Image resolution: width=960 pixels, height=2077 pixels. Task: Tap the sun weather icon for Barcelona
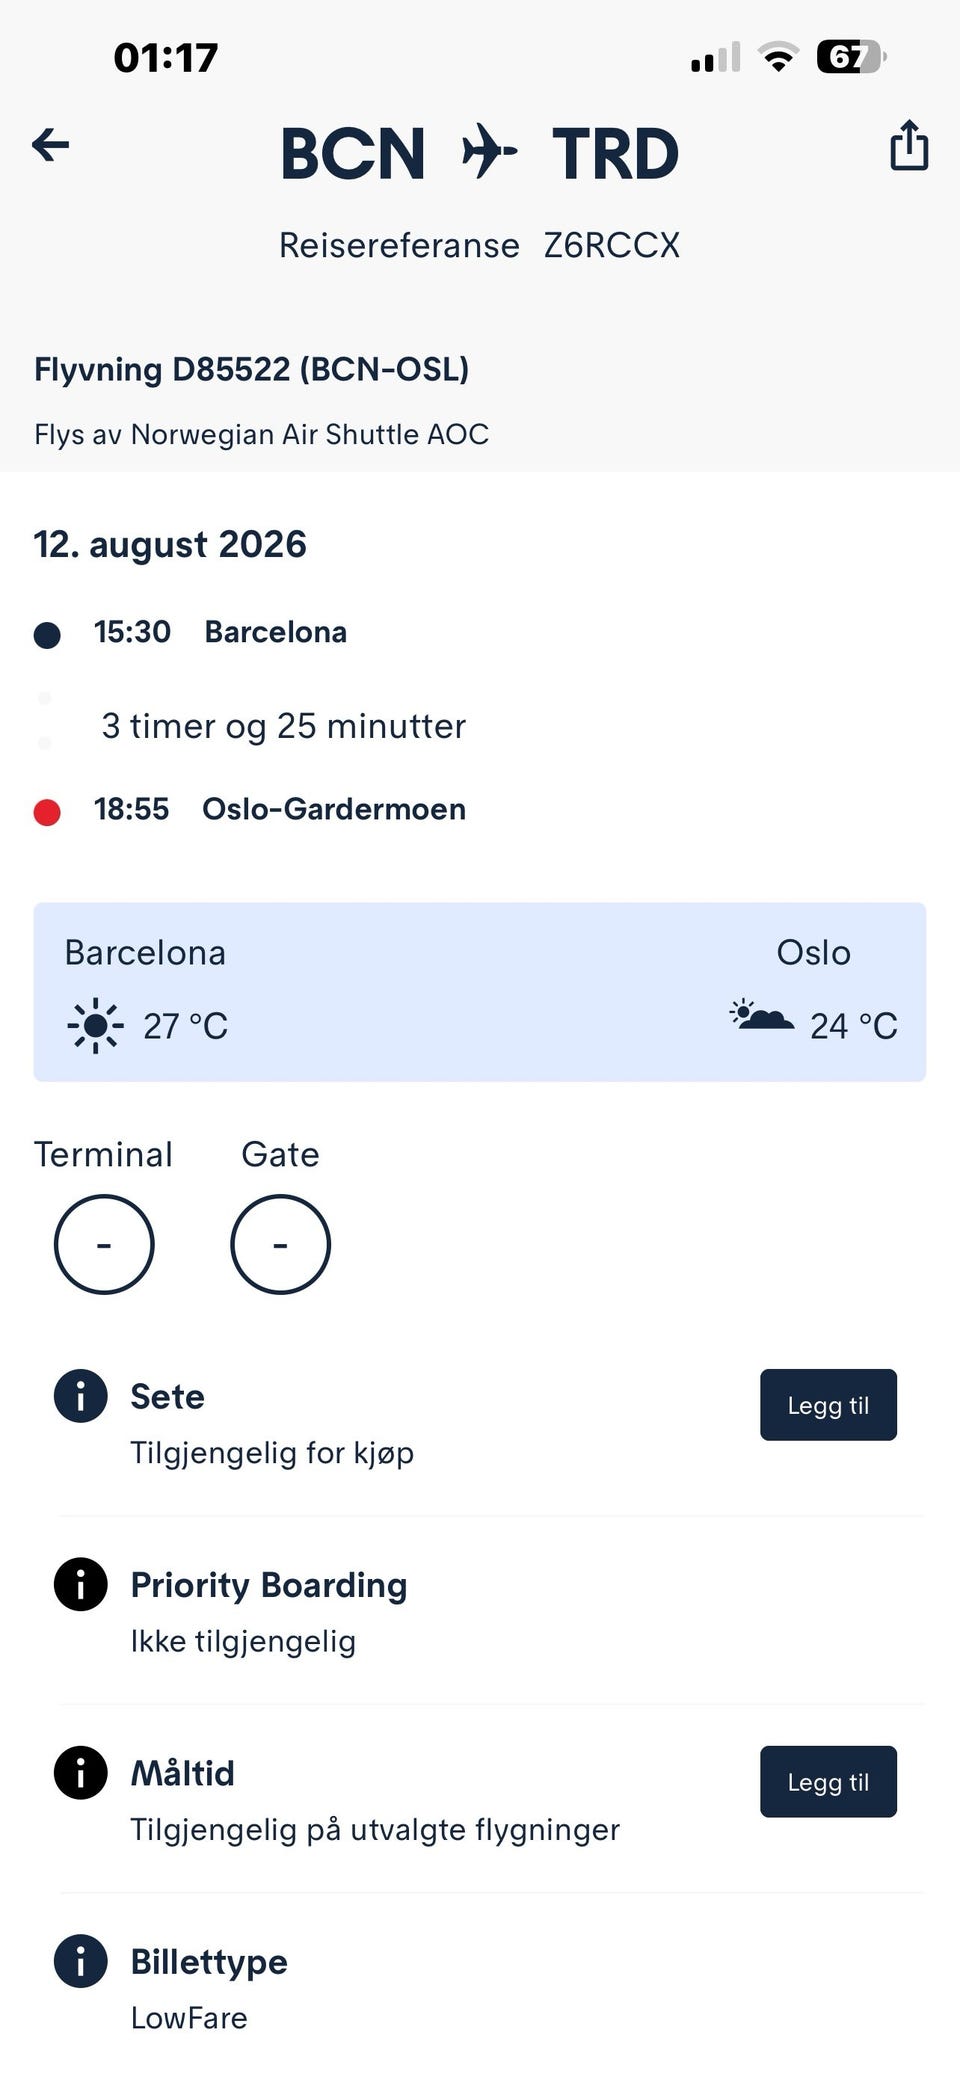tap(95, 1025)
